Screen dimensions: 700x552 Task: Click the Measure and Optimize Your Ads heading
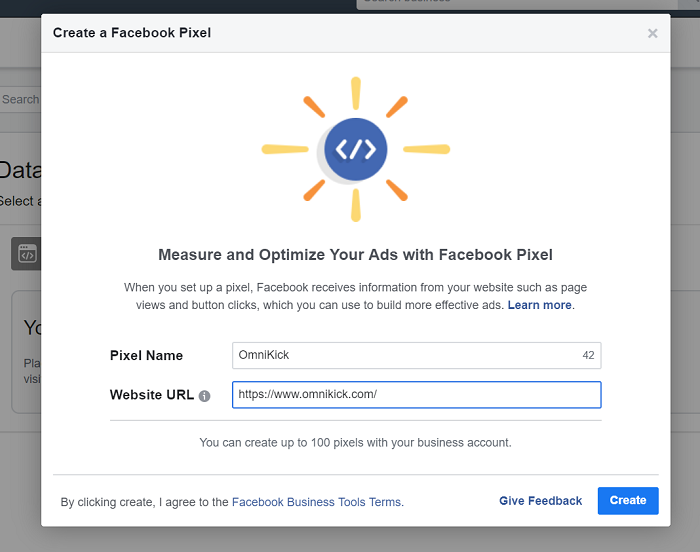coord(355,255)
